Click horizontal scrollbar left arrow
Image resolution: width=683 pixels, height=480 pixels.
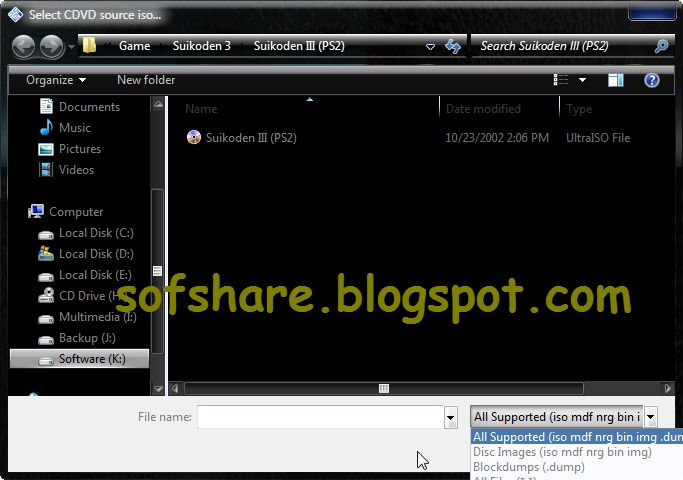[x=175, y=388]
